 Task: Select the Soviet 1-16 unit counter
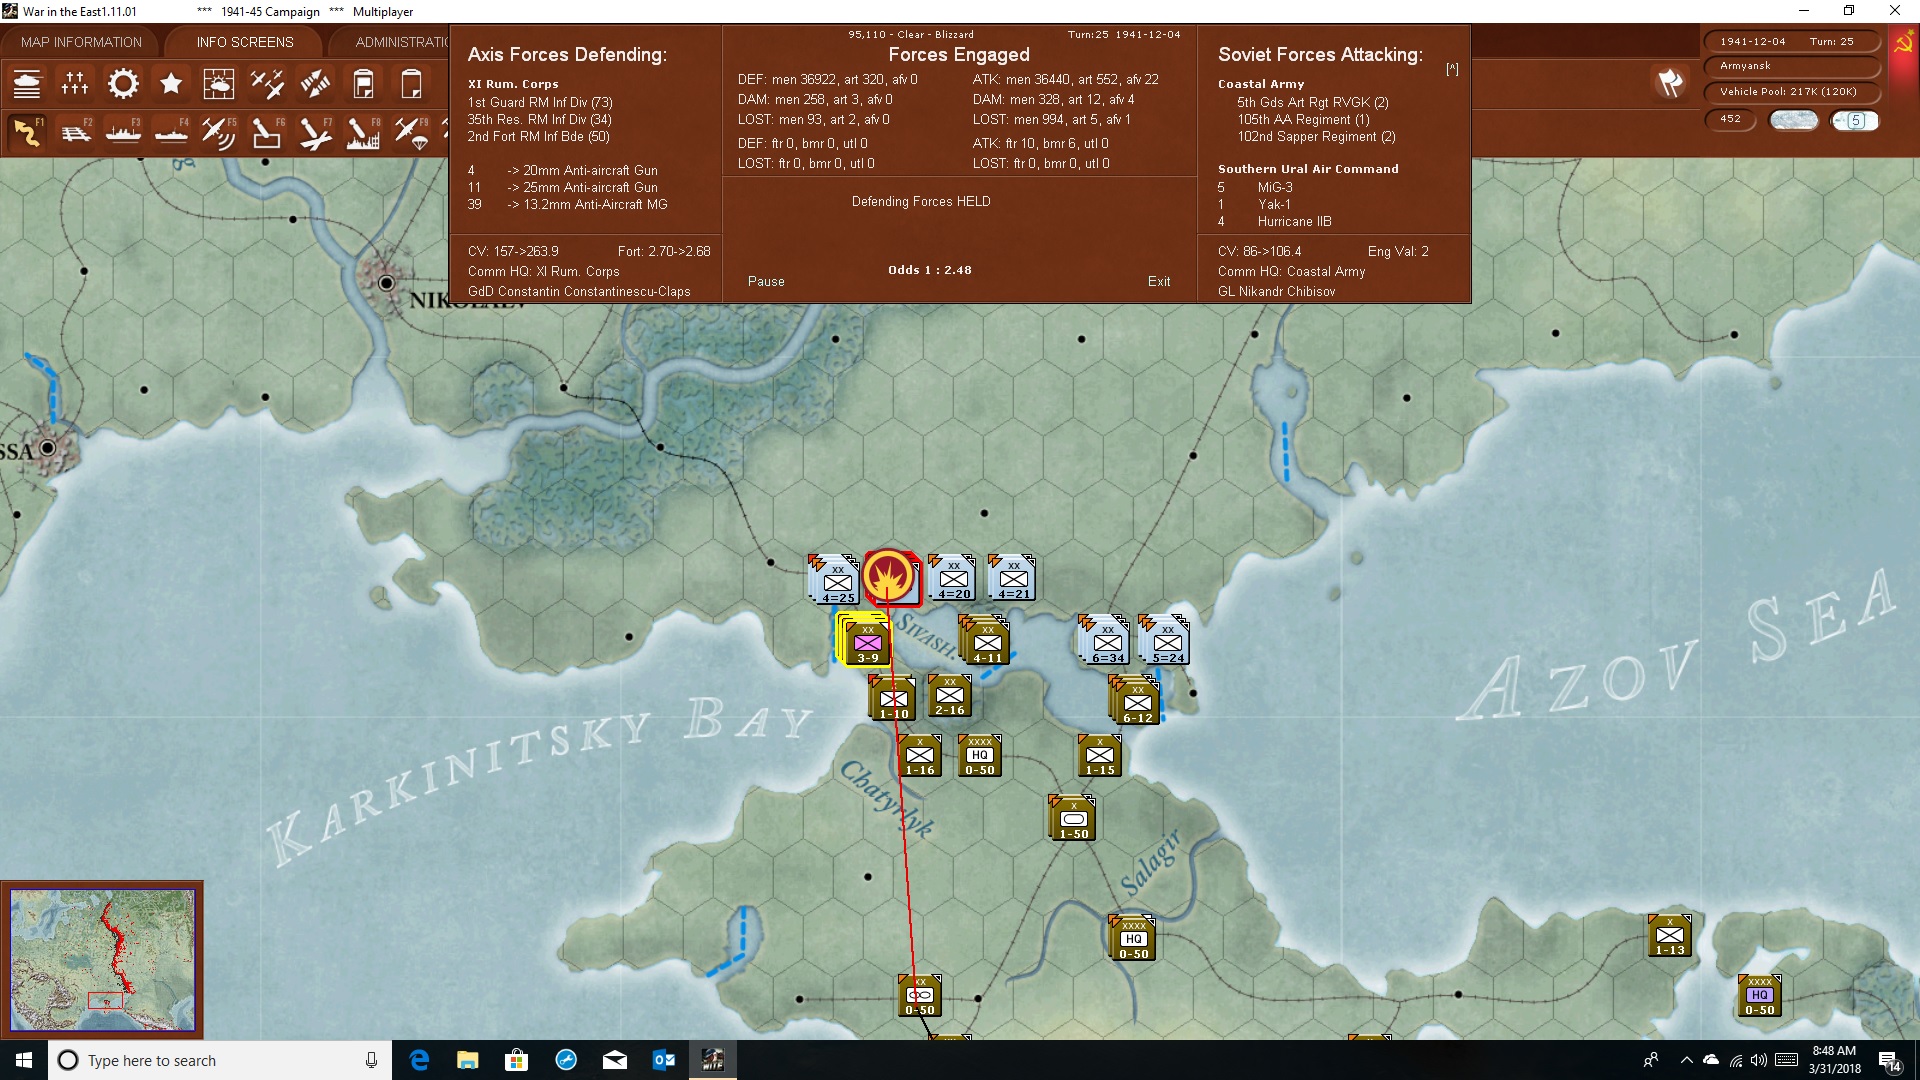point(919,756)
